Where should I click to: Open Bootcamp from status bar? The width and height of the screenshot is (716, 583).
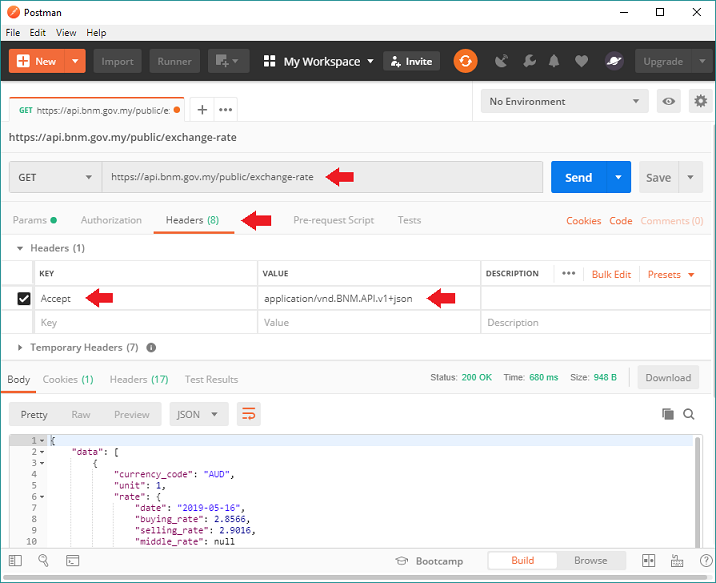coord(429,561)
